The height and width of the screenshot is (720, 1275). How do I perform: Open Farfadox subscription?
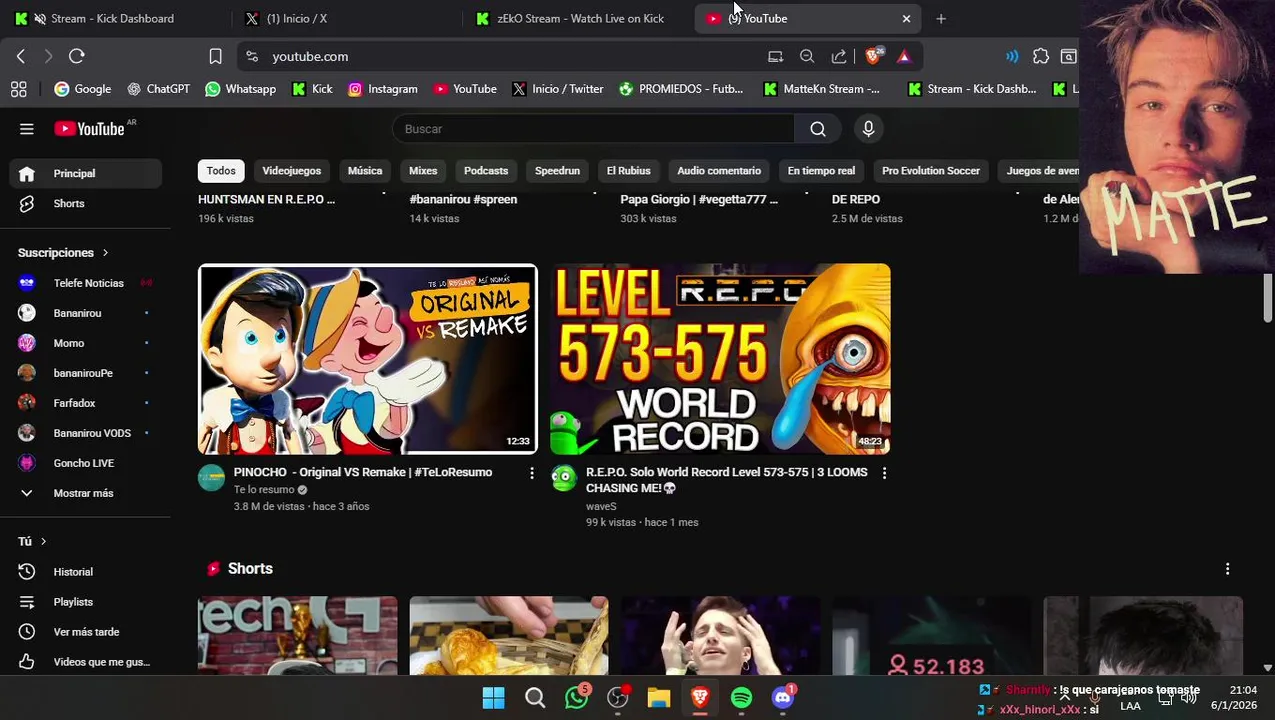point(86,403)
